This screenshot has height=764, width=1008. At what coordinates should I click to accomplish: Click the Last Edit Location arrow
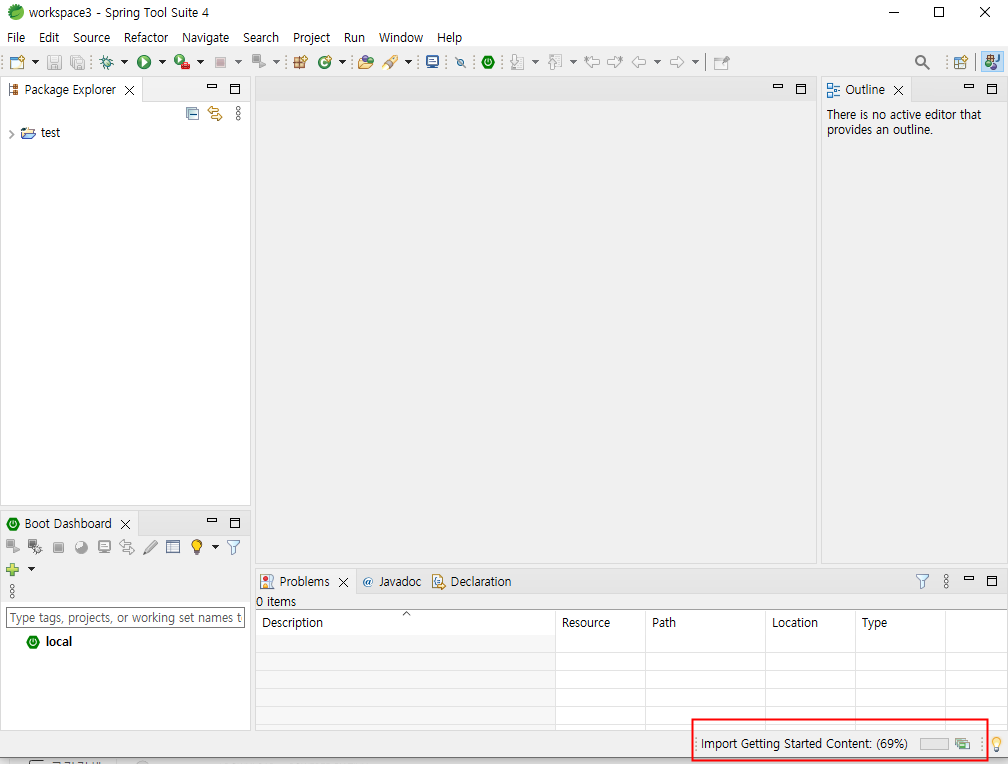(592, 62)
